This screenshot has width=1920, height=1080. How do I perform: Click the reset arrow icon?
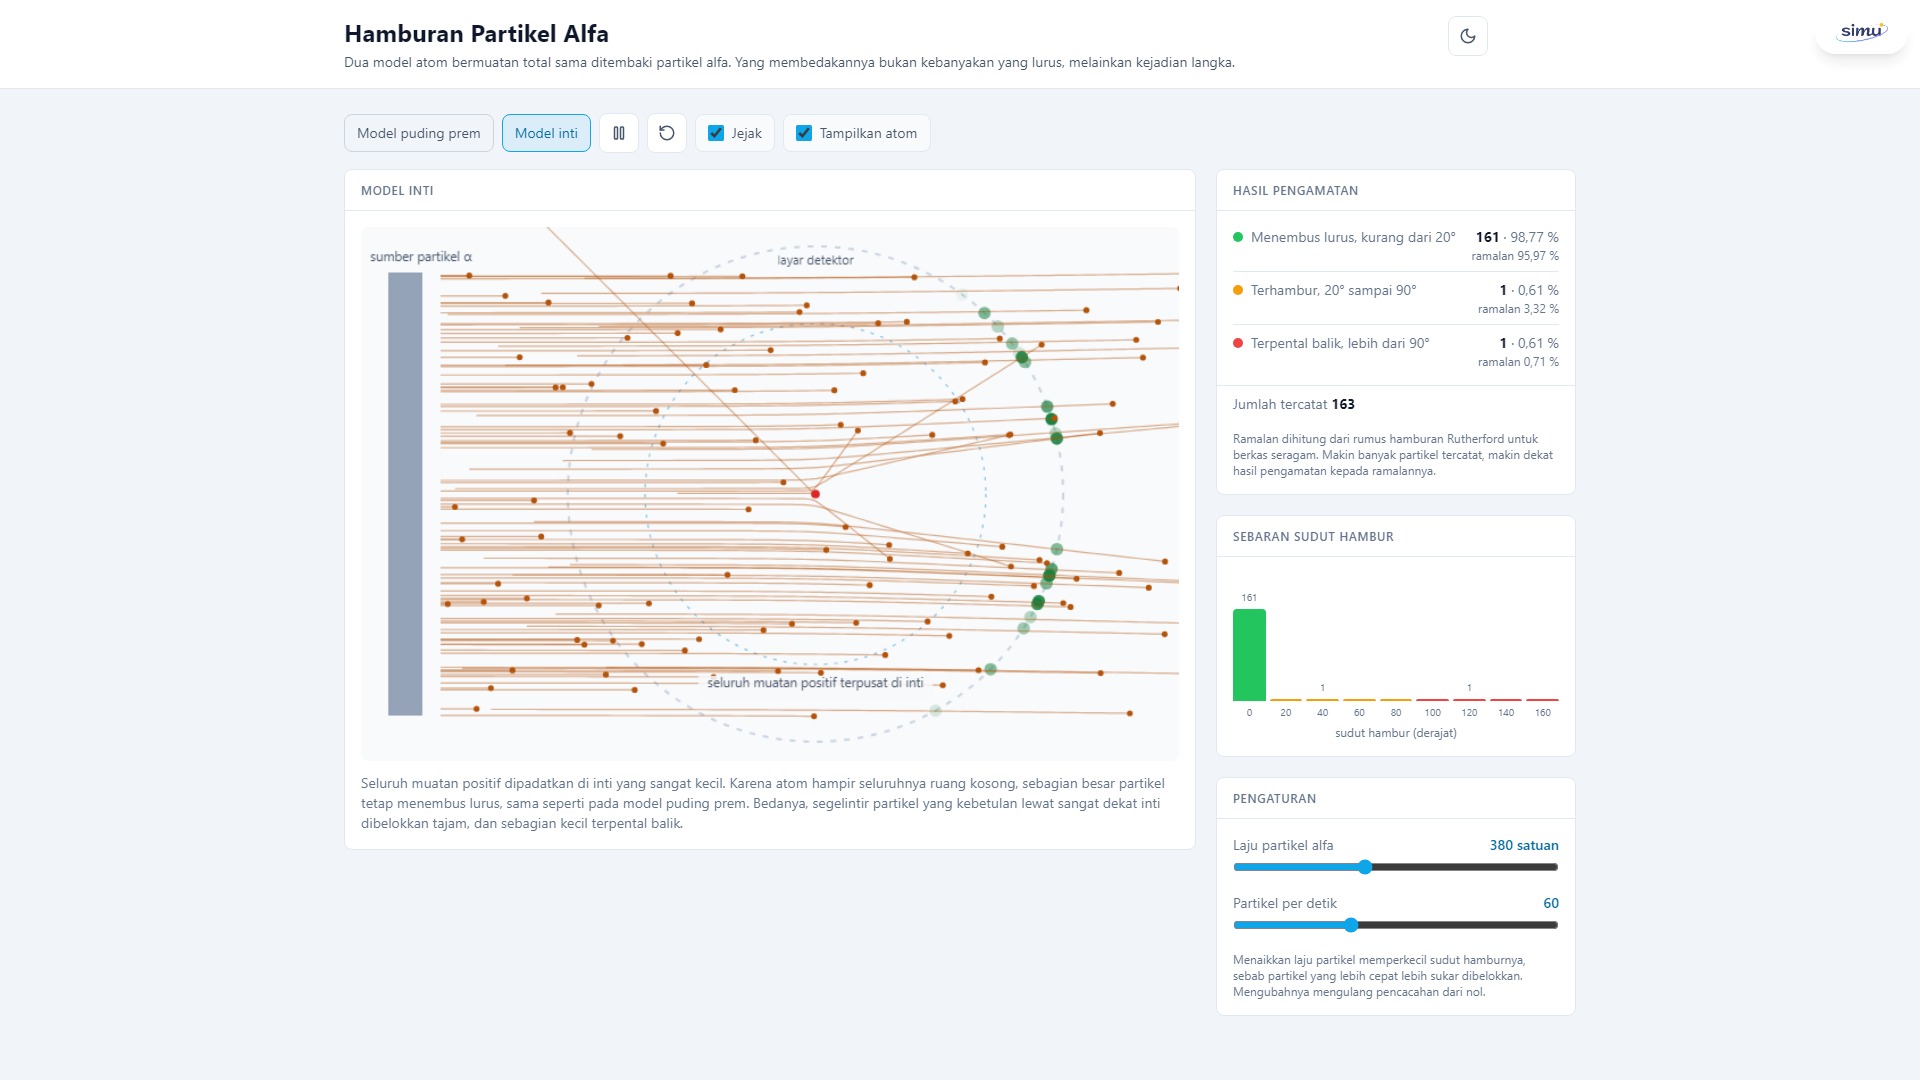click(x=667, y=133)
